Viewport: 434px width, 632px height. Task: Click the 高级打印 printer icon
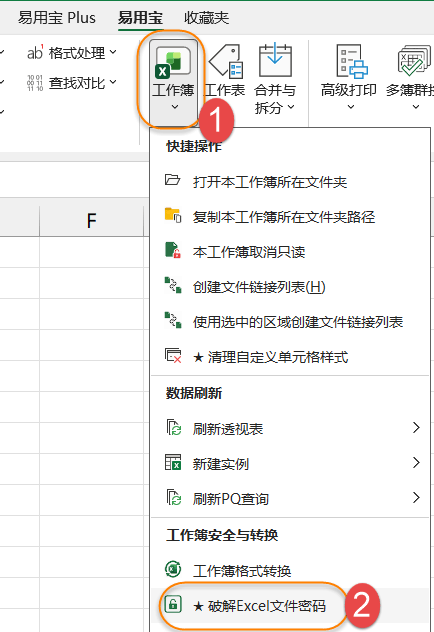click(x=351, y=61)
